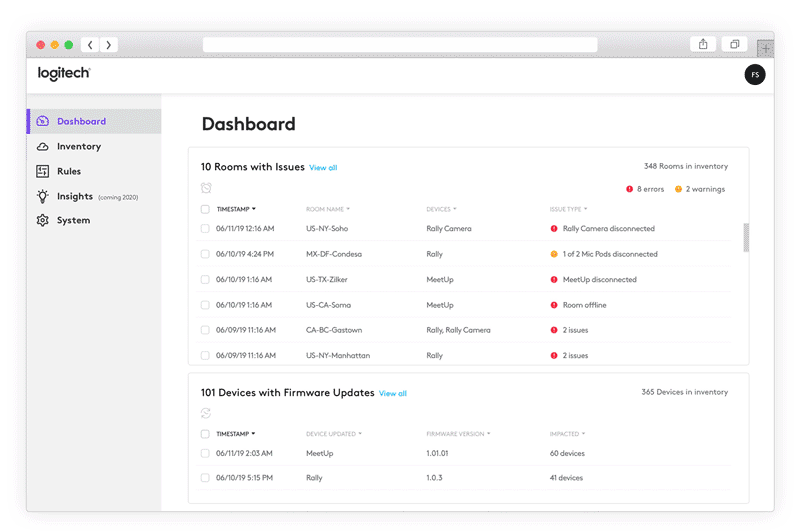Click error icon in CA-BC-Gastown row
This screenshot has height=531, width=800.
pos(554,330)
